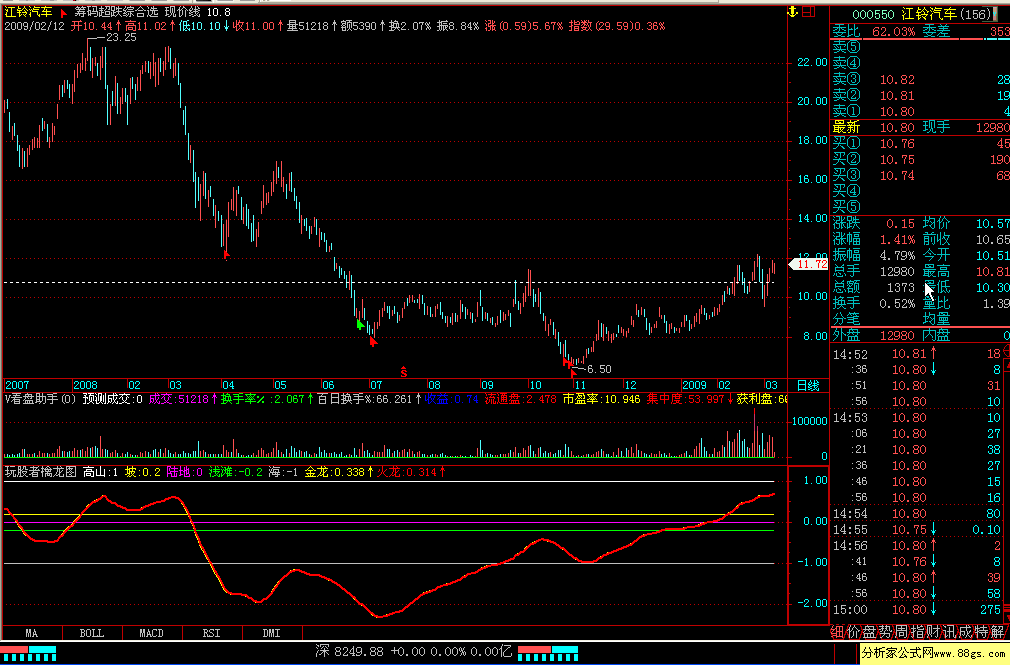Select the 周 tab in the quote panel
This screenshot has width=1010, height=665.
coord(902,632)
